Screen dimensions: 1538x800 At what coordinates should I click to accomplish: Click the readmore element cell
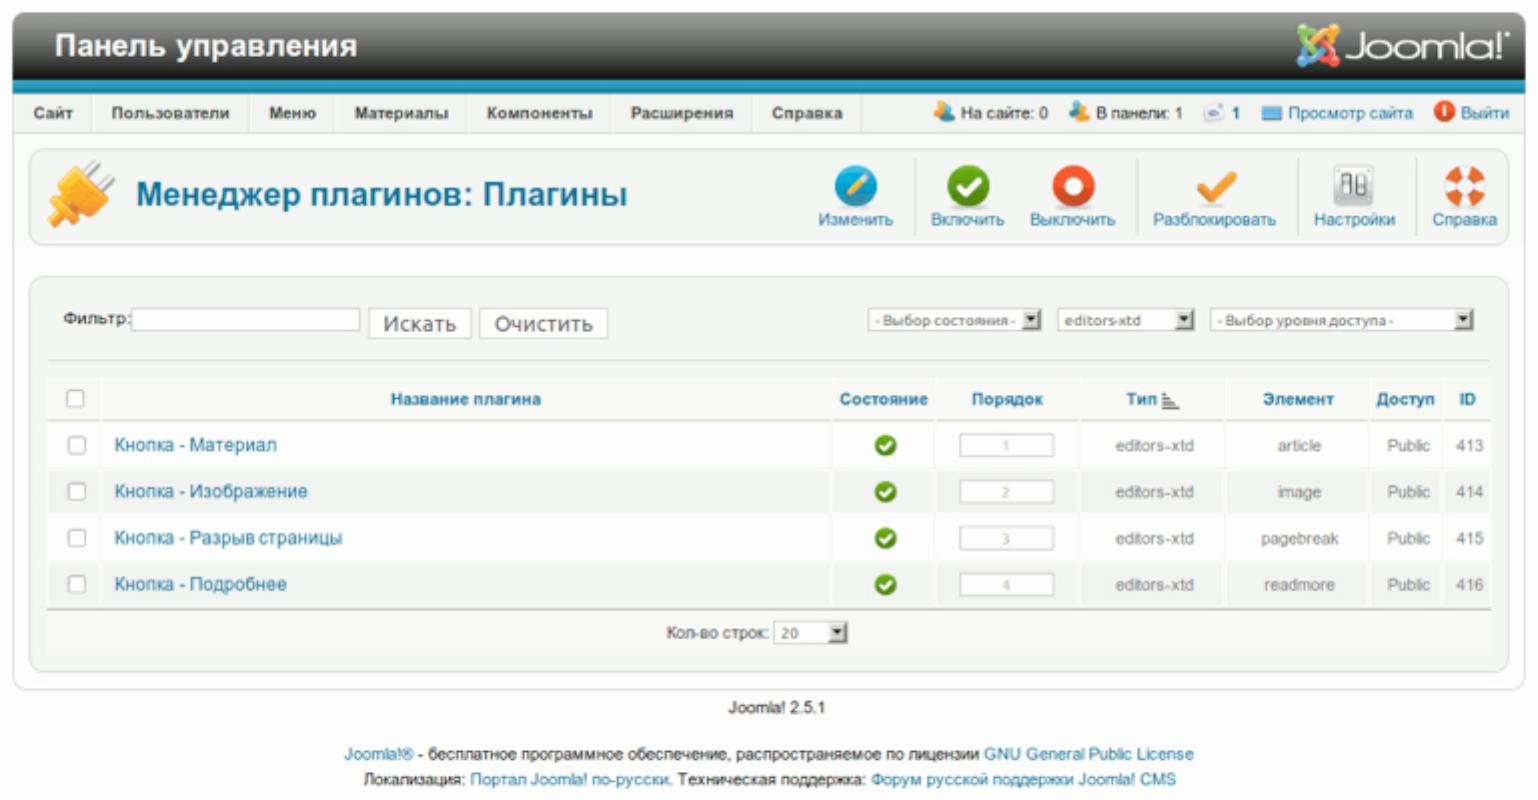coord(1299,585)
